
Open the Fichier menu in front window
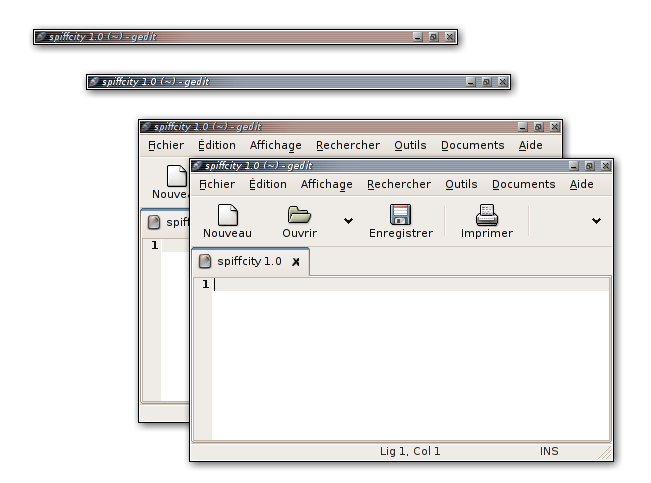point(217,184)
